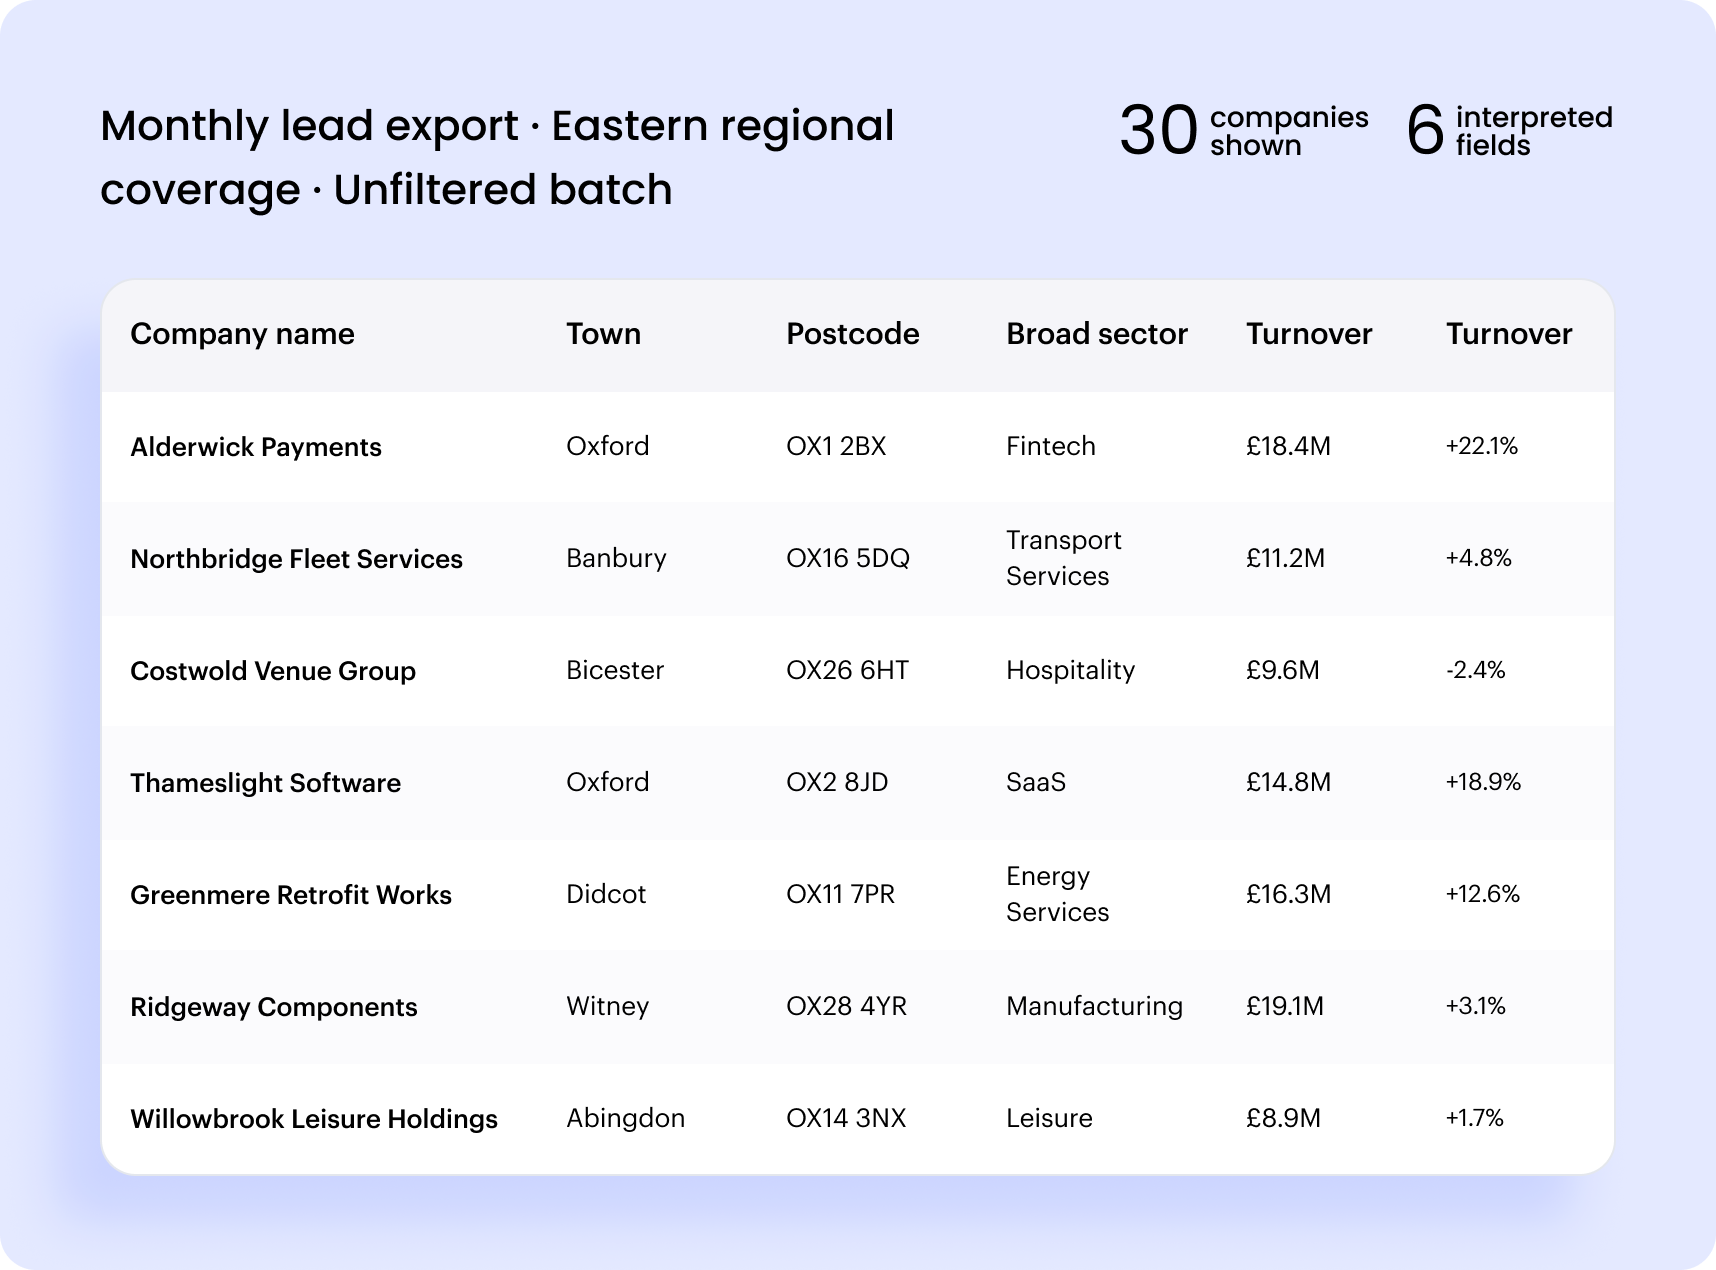Open Willowbrook Leisure Holdings entry
Screen dimensions: 1716x1270
pyautogui.click(x=857, y=1118)
